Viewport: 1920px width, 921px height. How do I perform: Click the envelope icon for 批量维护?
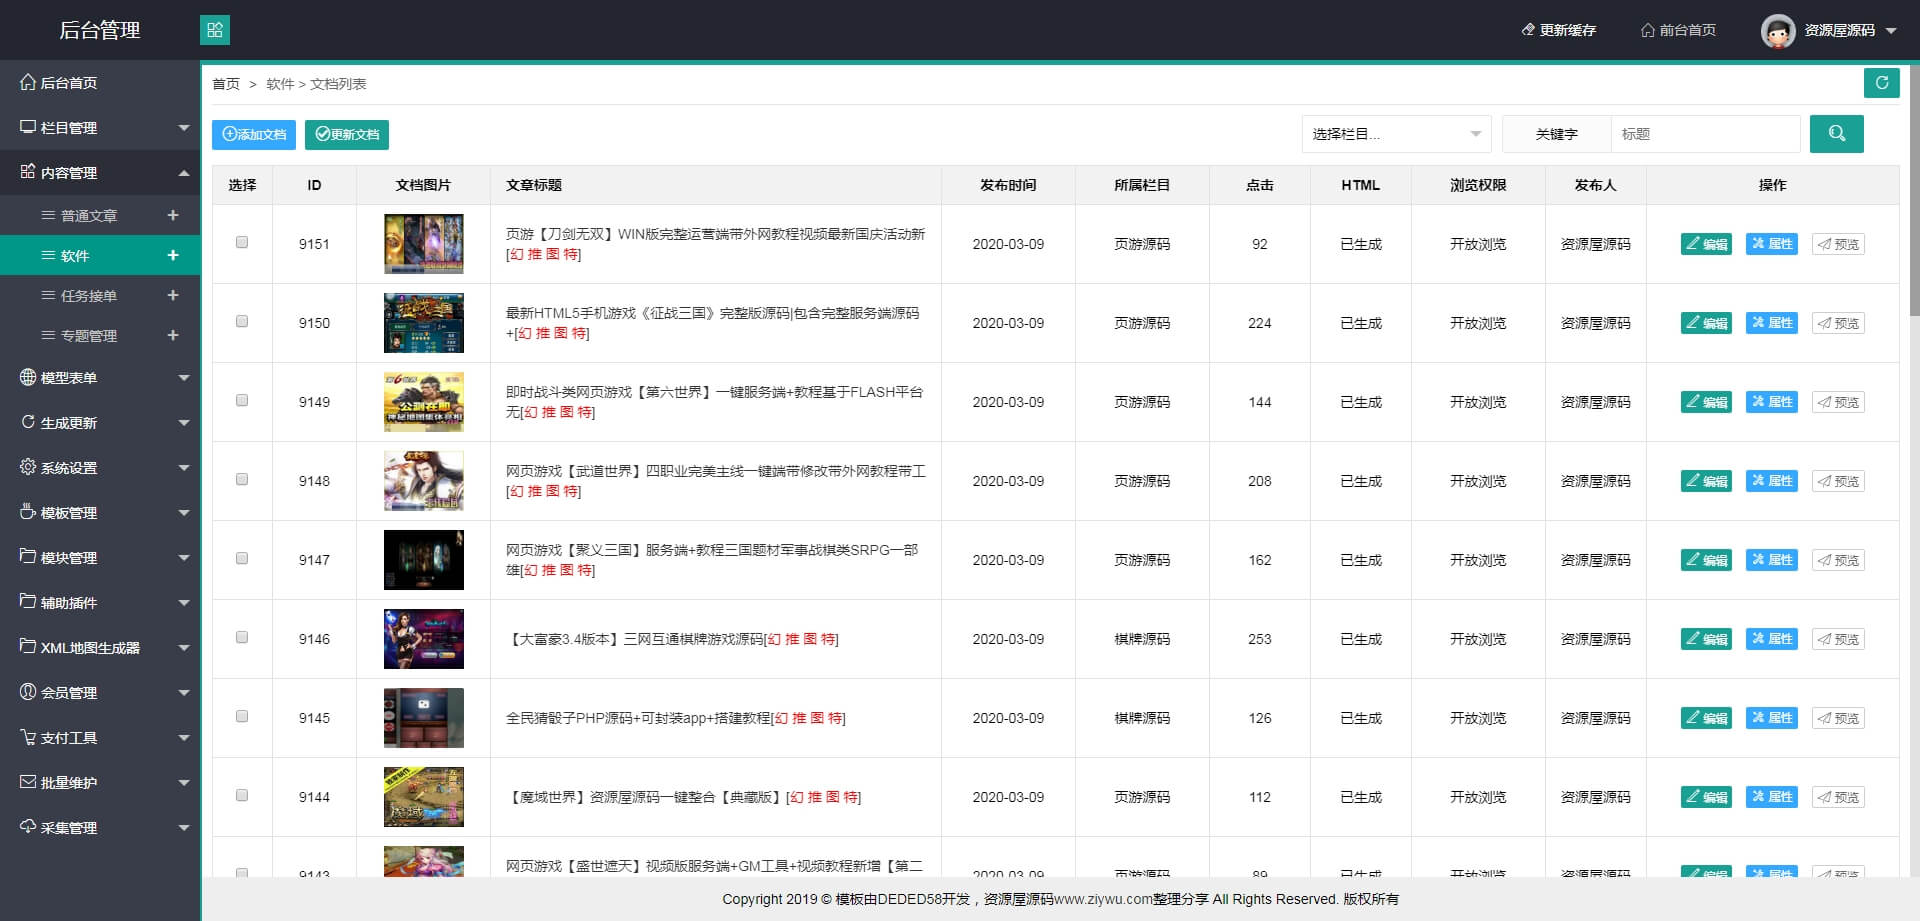(28, 782)
